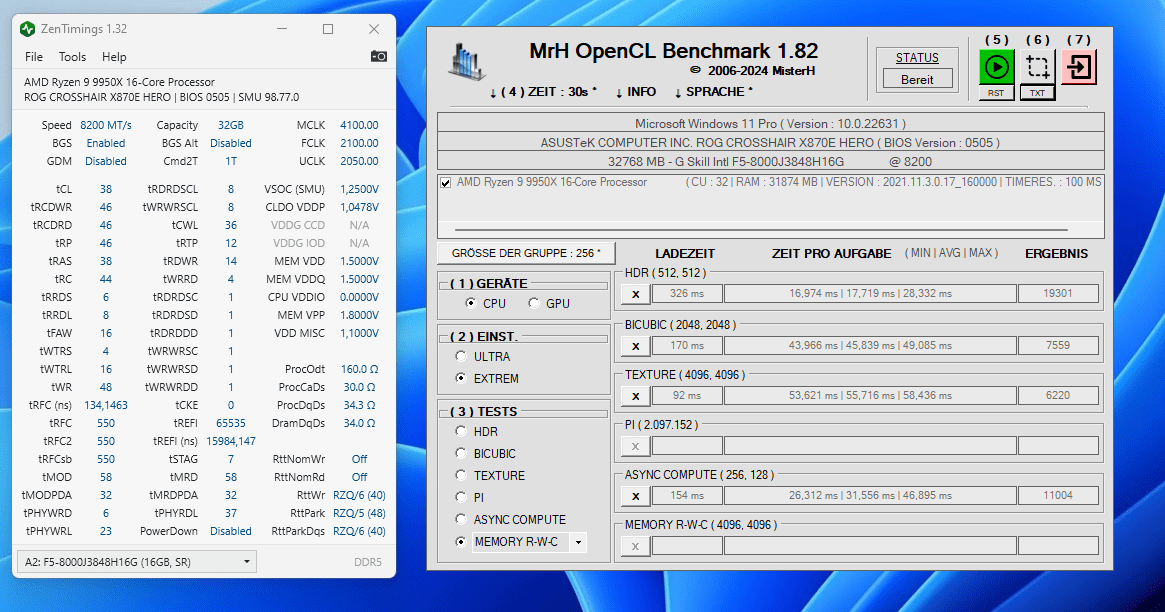Open the SPRACHE language dropdown
The image size is (1165, 612).
(x=713, y=92)
